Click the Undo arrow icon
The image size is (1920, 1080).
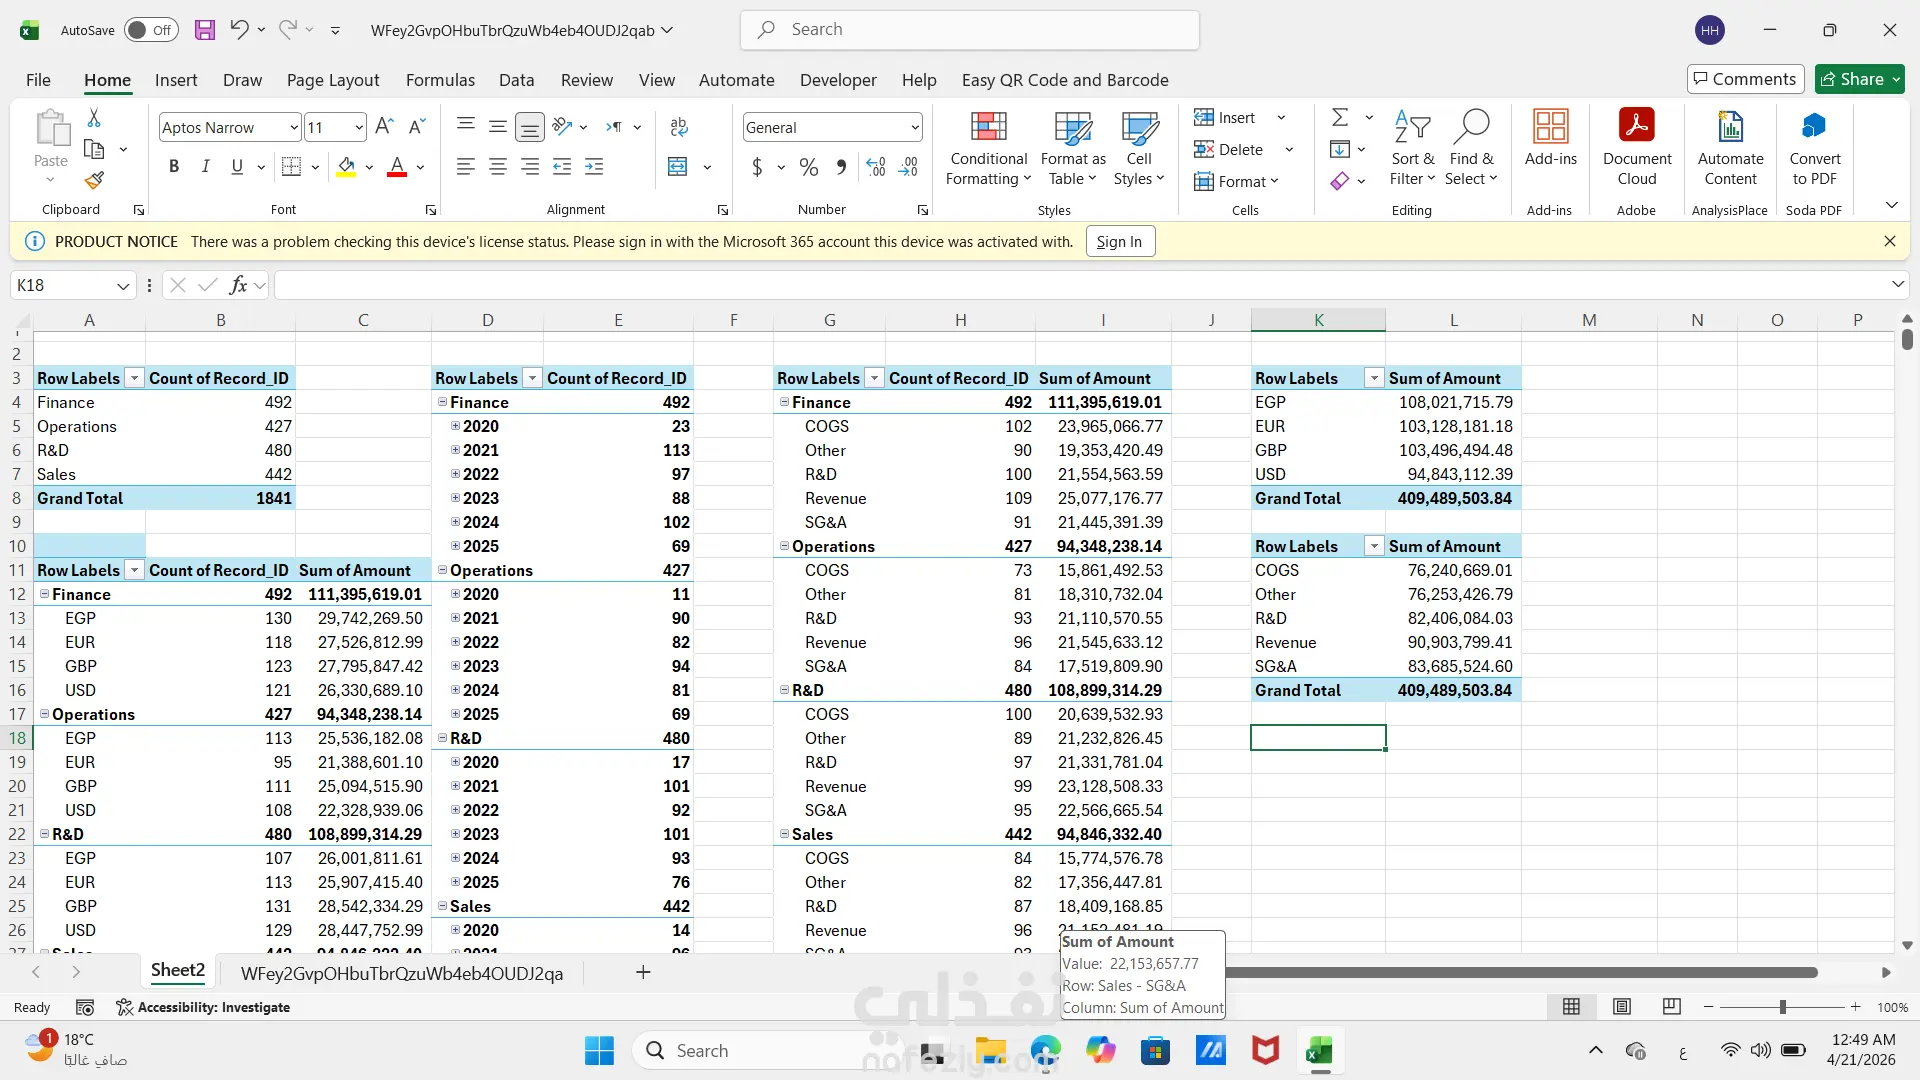pos(239,30)
